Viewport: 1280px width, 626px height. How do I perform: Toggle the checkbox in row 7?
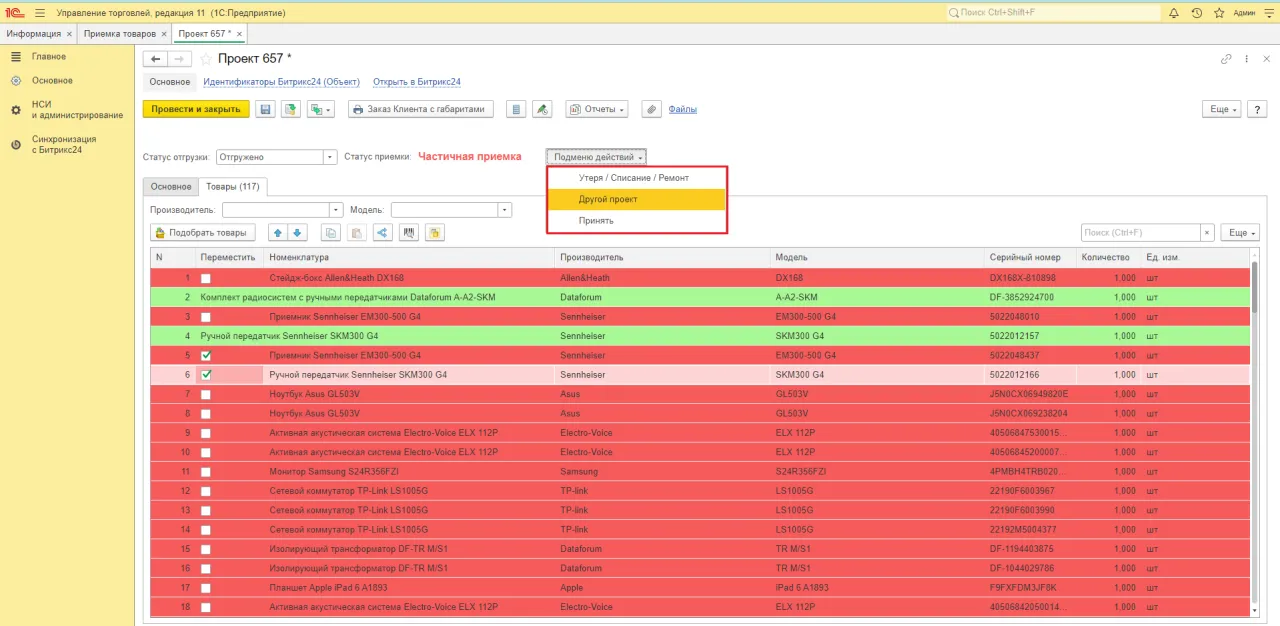coord(206,394)
